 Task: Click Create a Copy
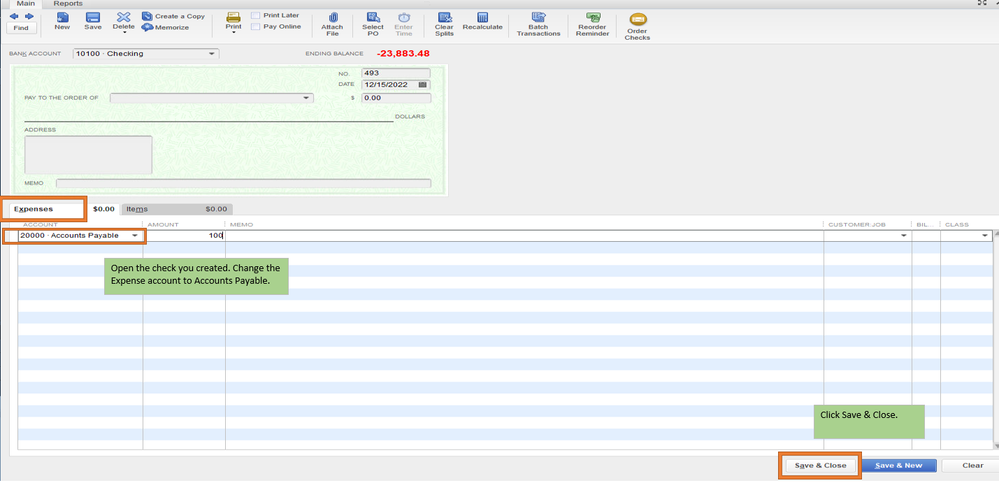coord(173,16)
